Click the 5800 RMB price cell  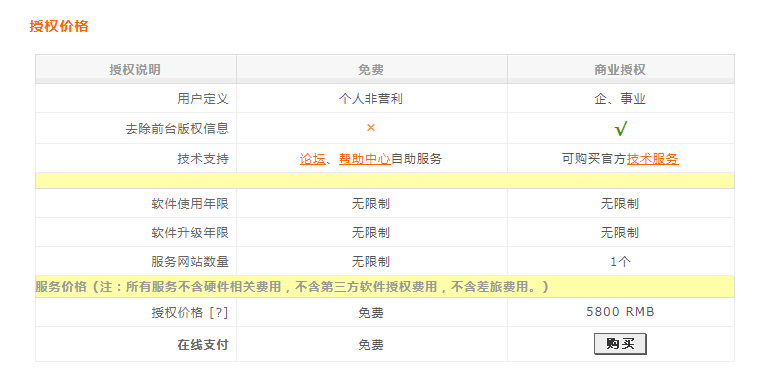(x=620, y=312)
